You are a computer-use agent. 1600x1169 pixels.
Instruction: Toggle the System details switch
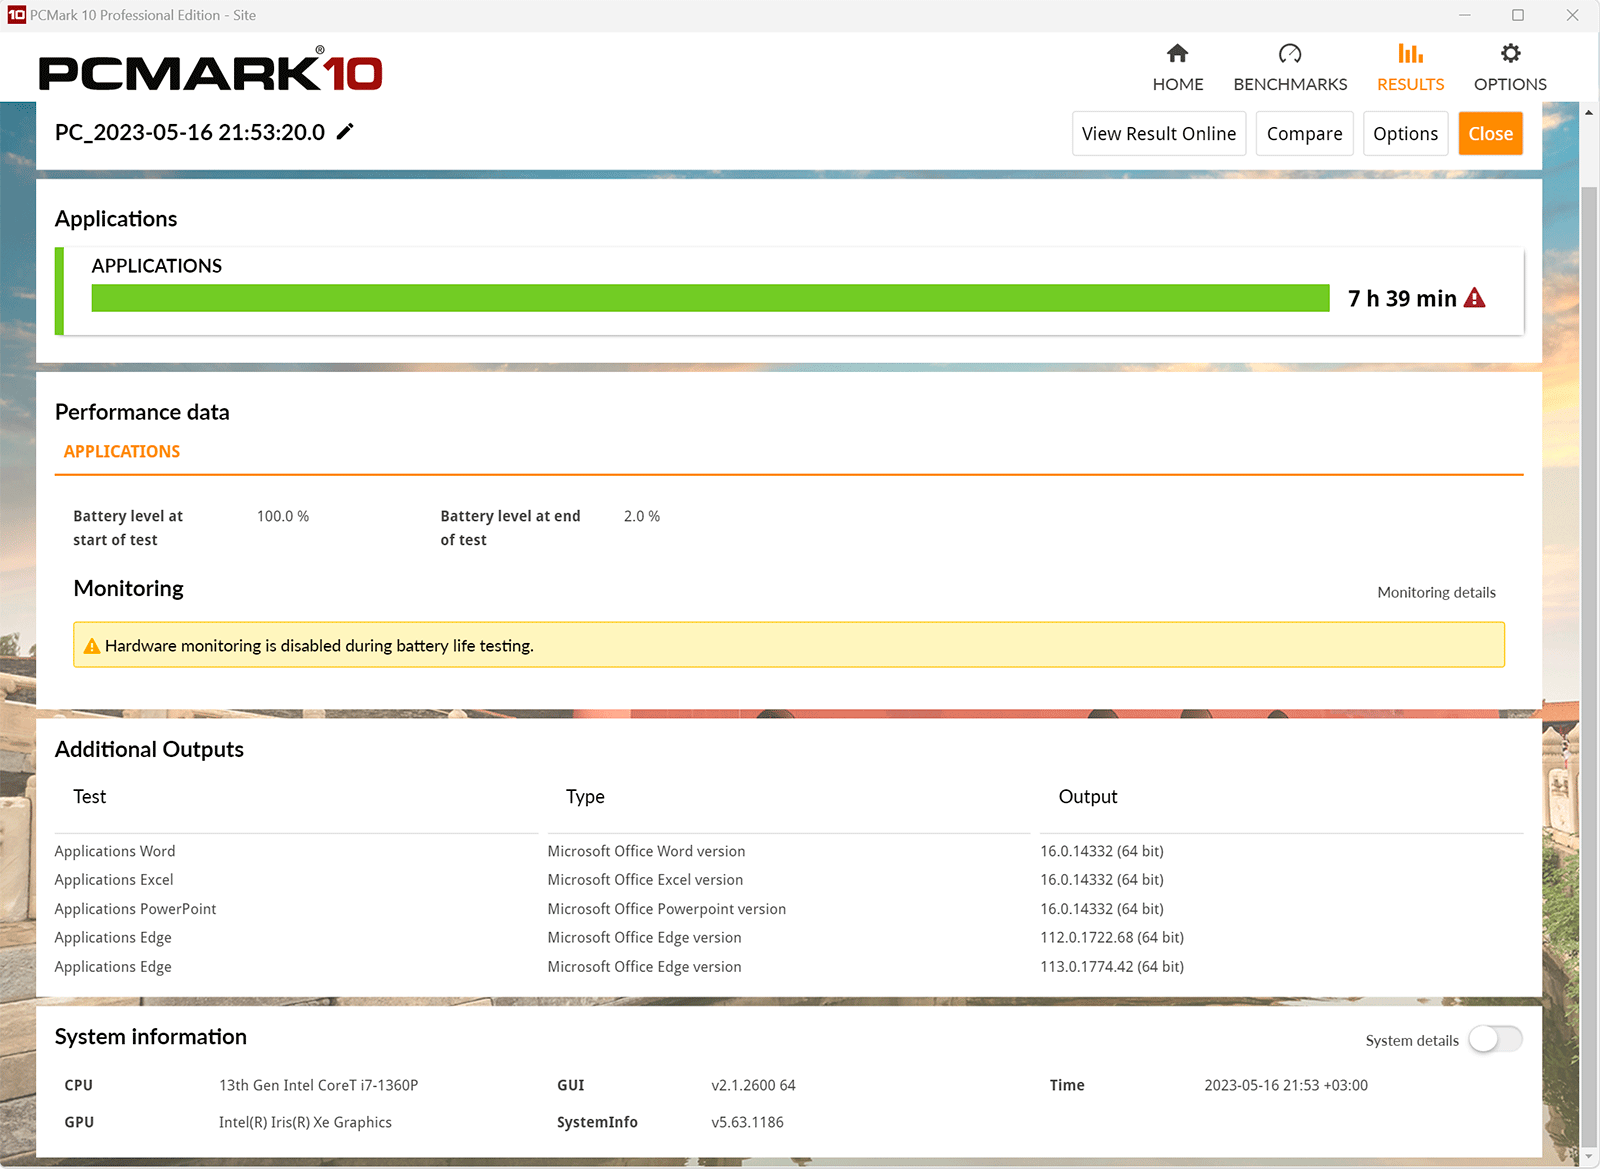click(1495, 1040)
